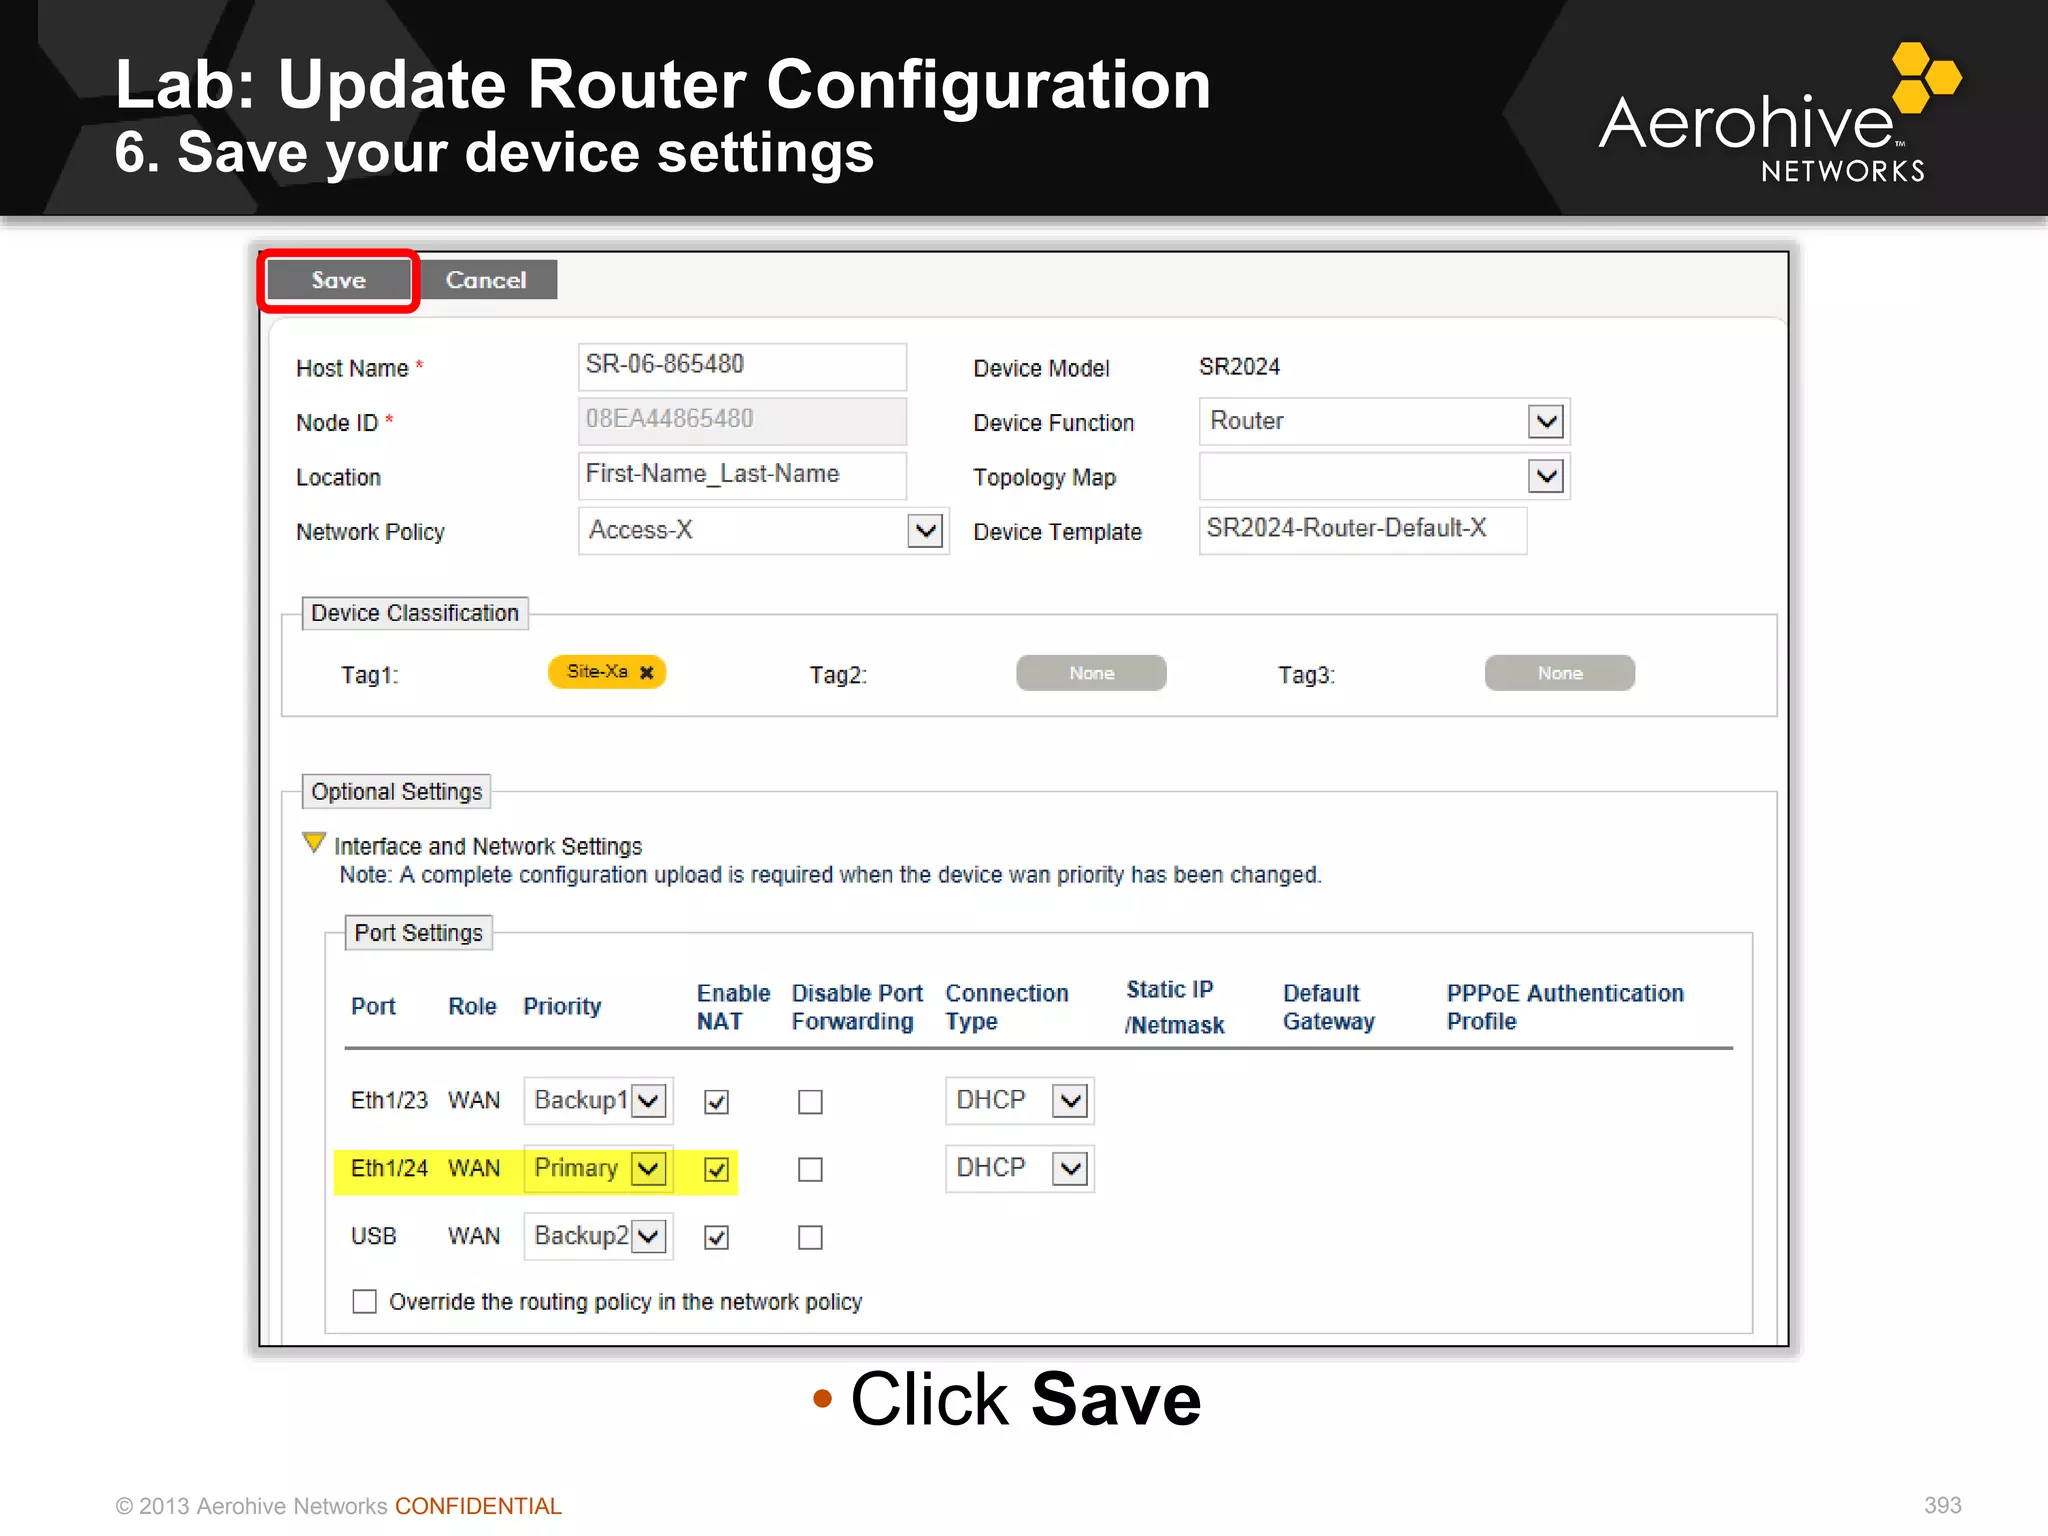Click the greyed Node ID field

pos(742,420)
